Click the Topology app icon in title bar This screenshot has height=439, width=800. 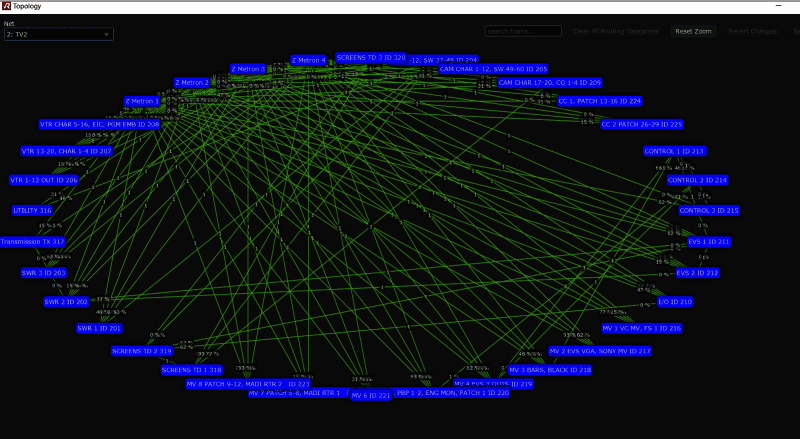coord(6,6)
